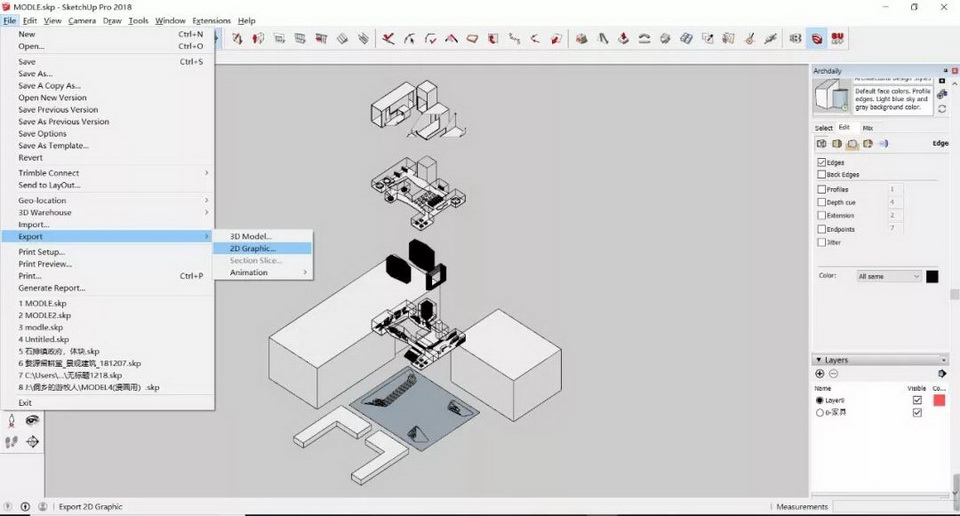Set 0-家具 as the active layer
This screenshot has width=960, height=516.
pos(820,412)
